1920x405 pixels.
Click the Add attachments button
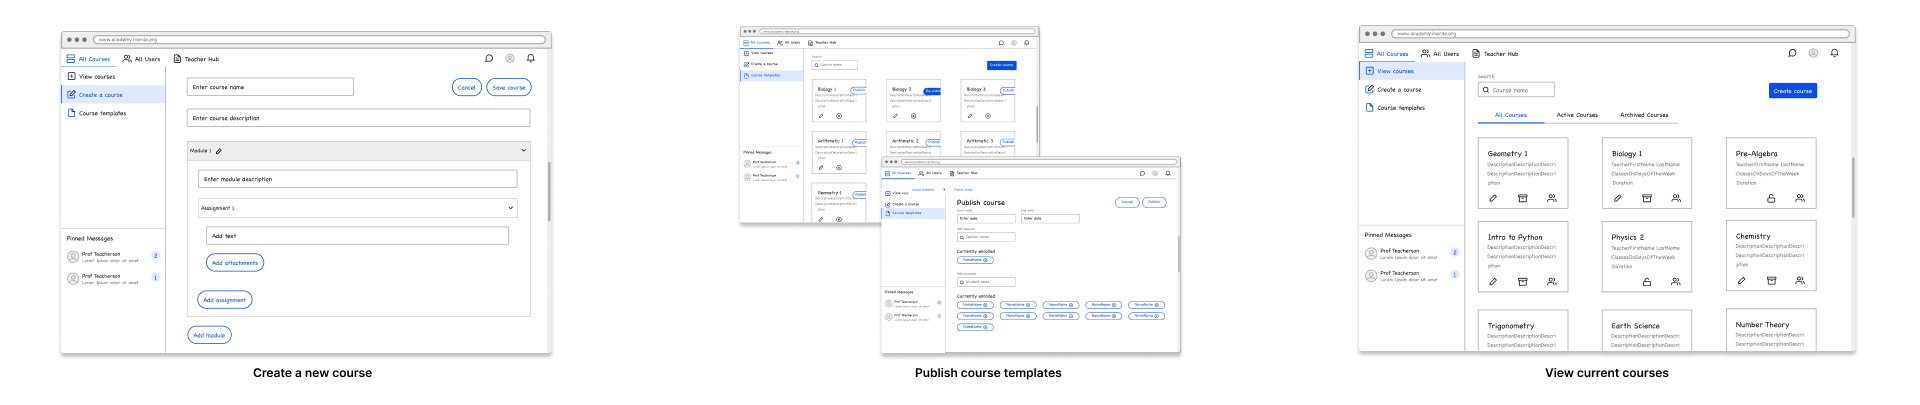235,263
